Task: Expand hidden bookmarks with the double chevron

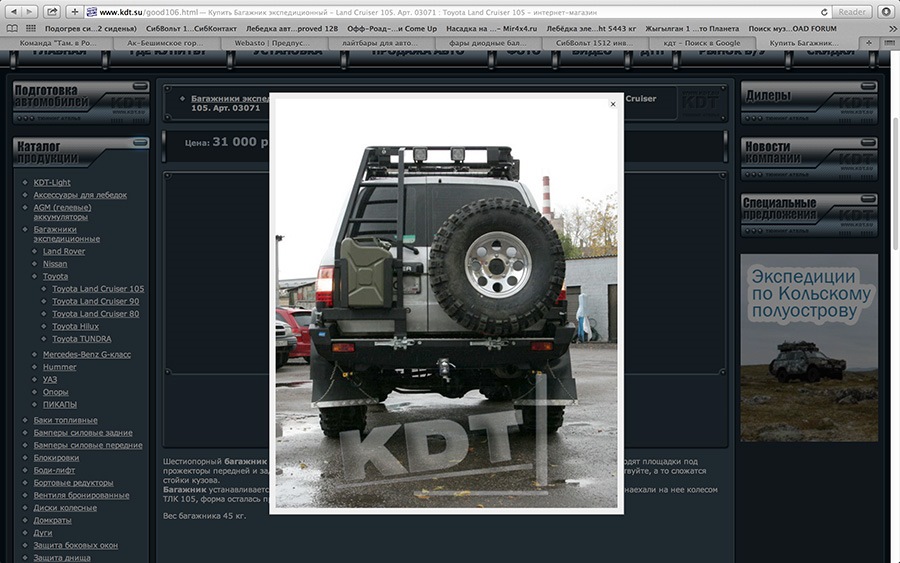Action: tap(891, 28)
